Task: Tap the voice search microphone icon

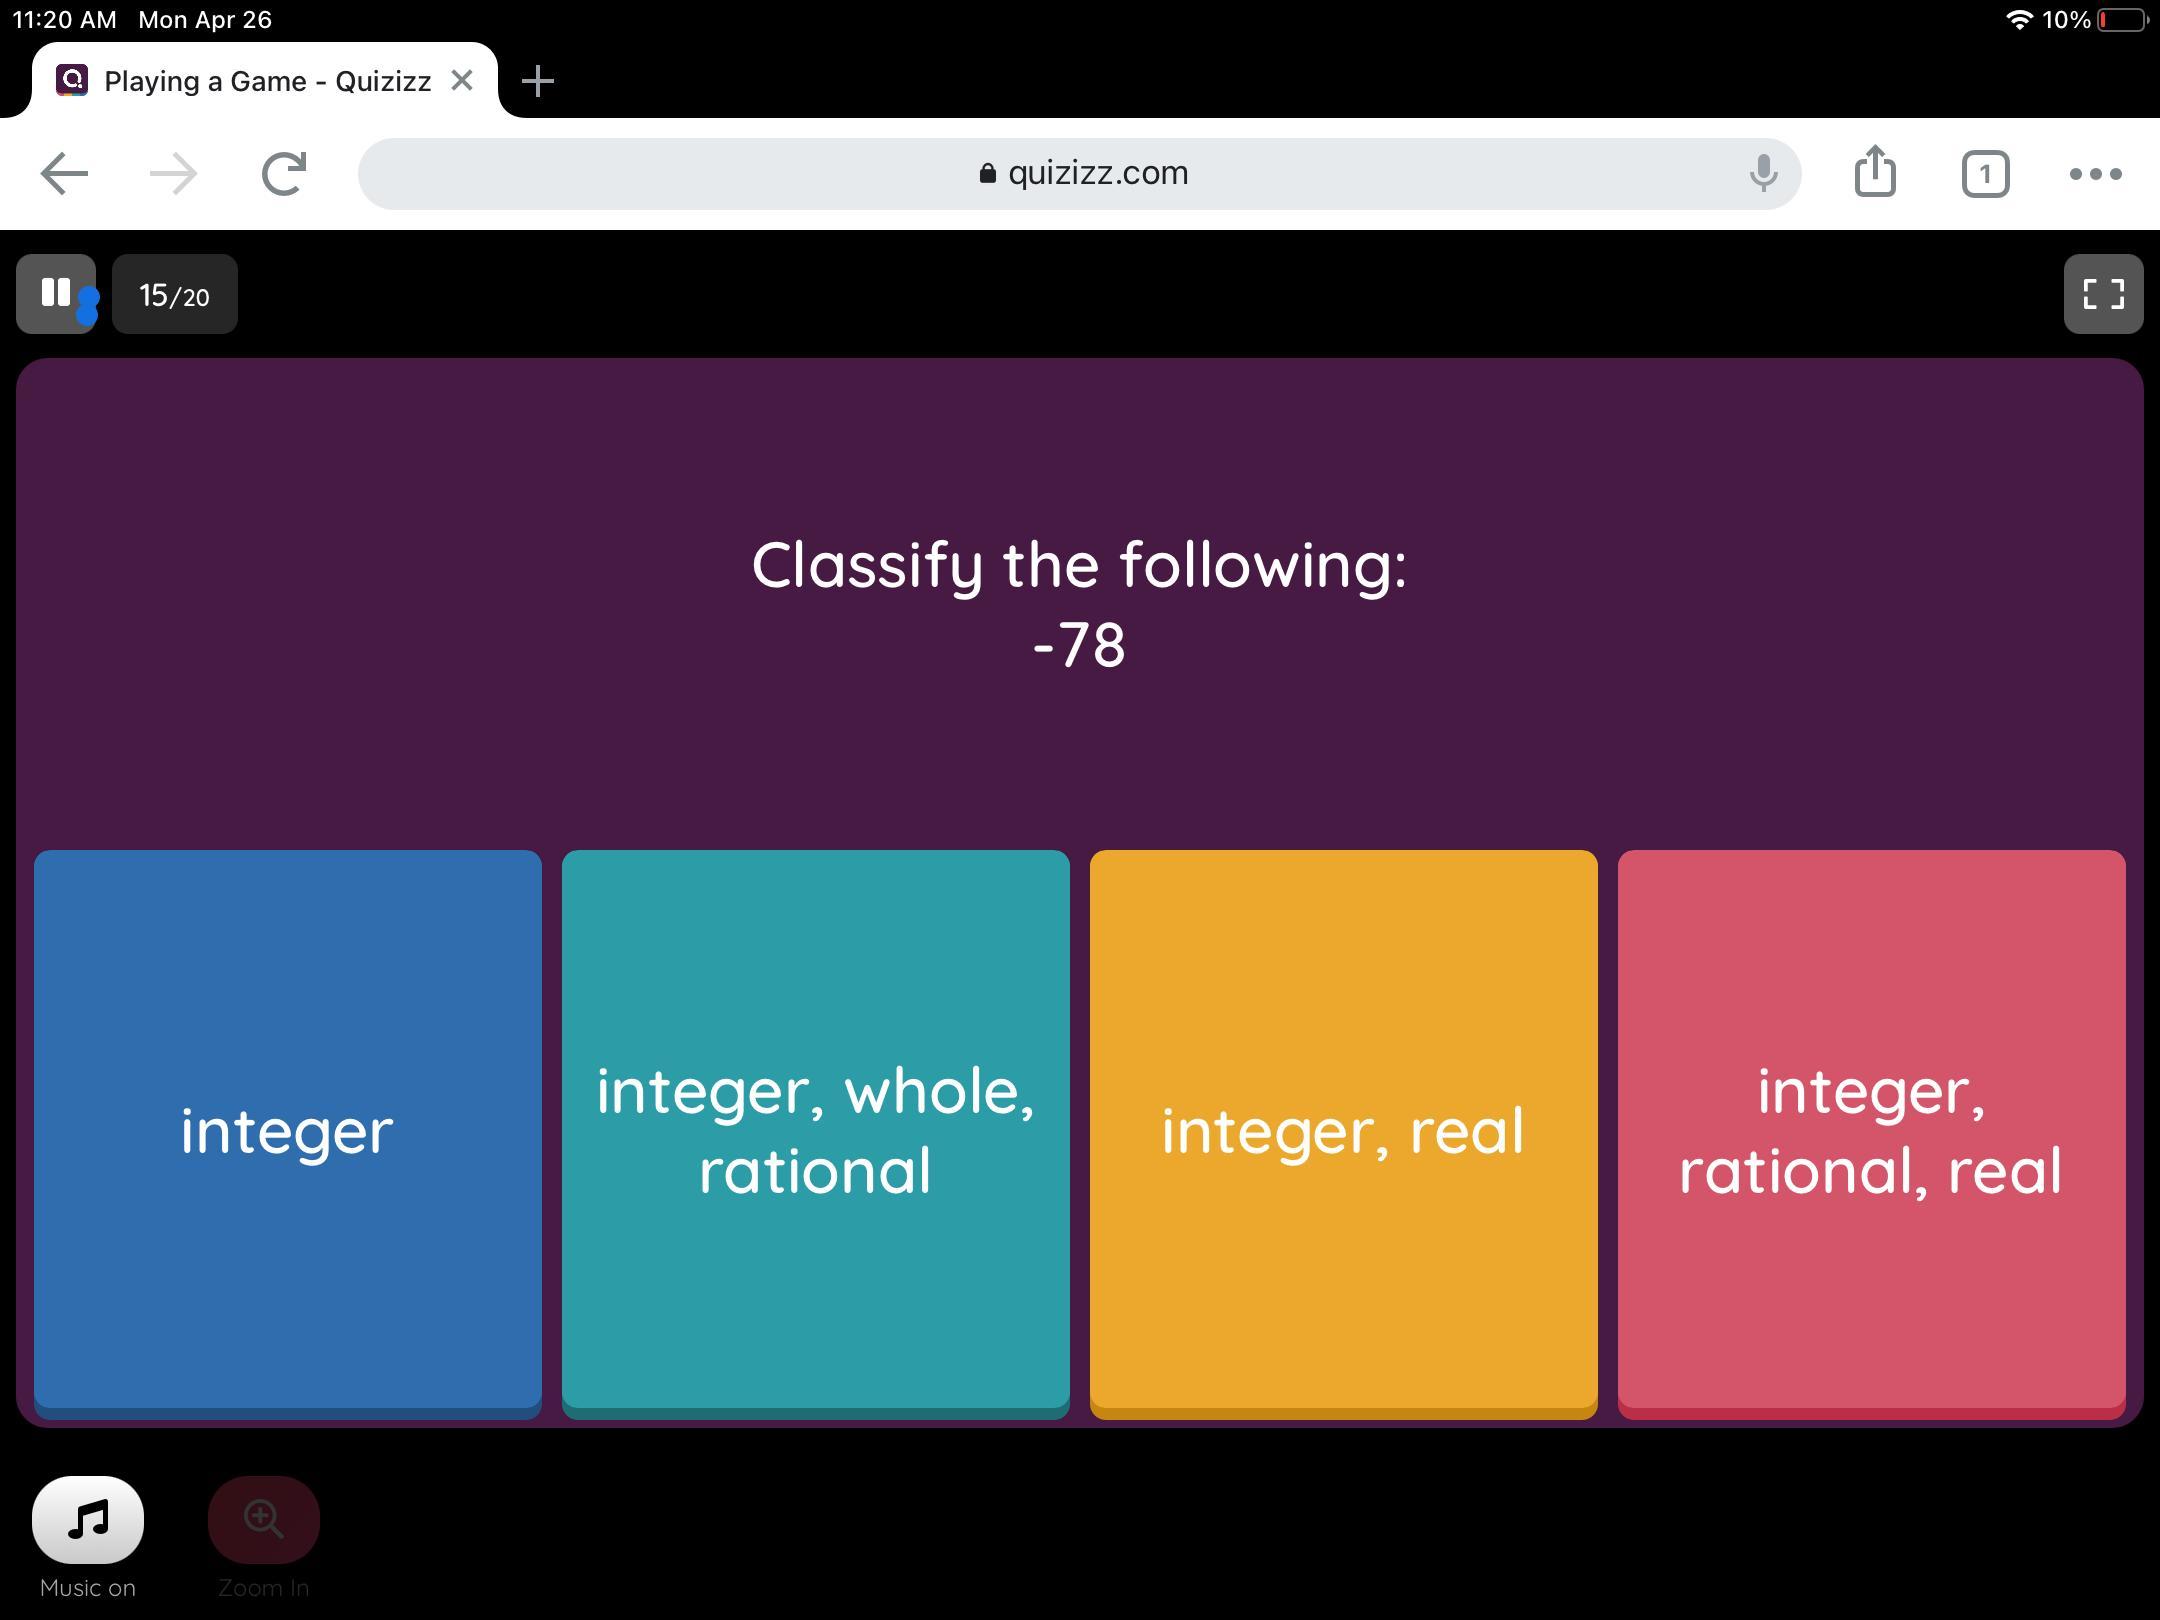Action: pos(1763,174)
